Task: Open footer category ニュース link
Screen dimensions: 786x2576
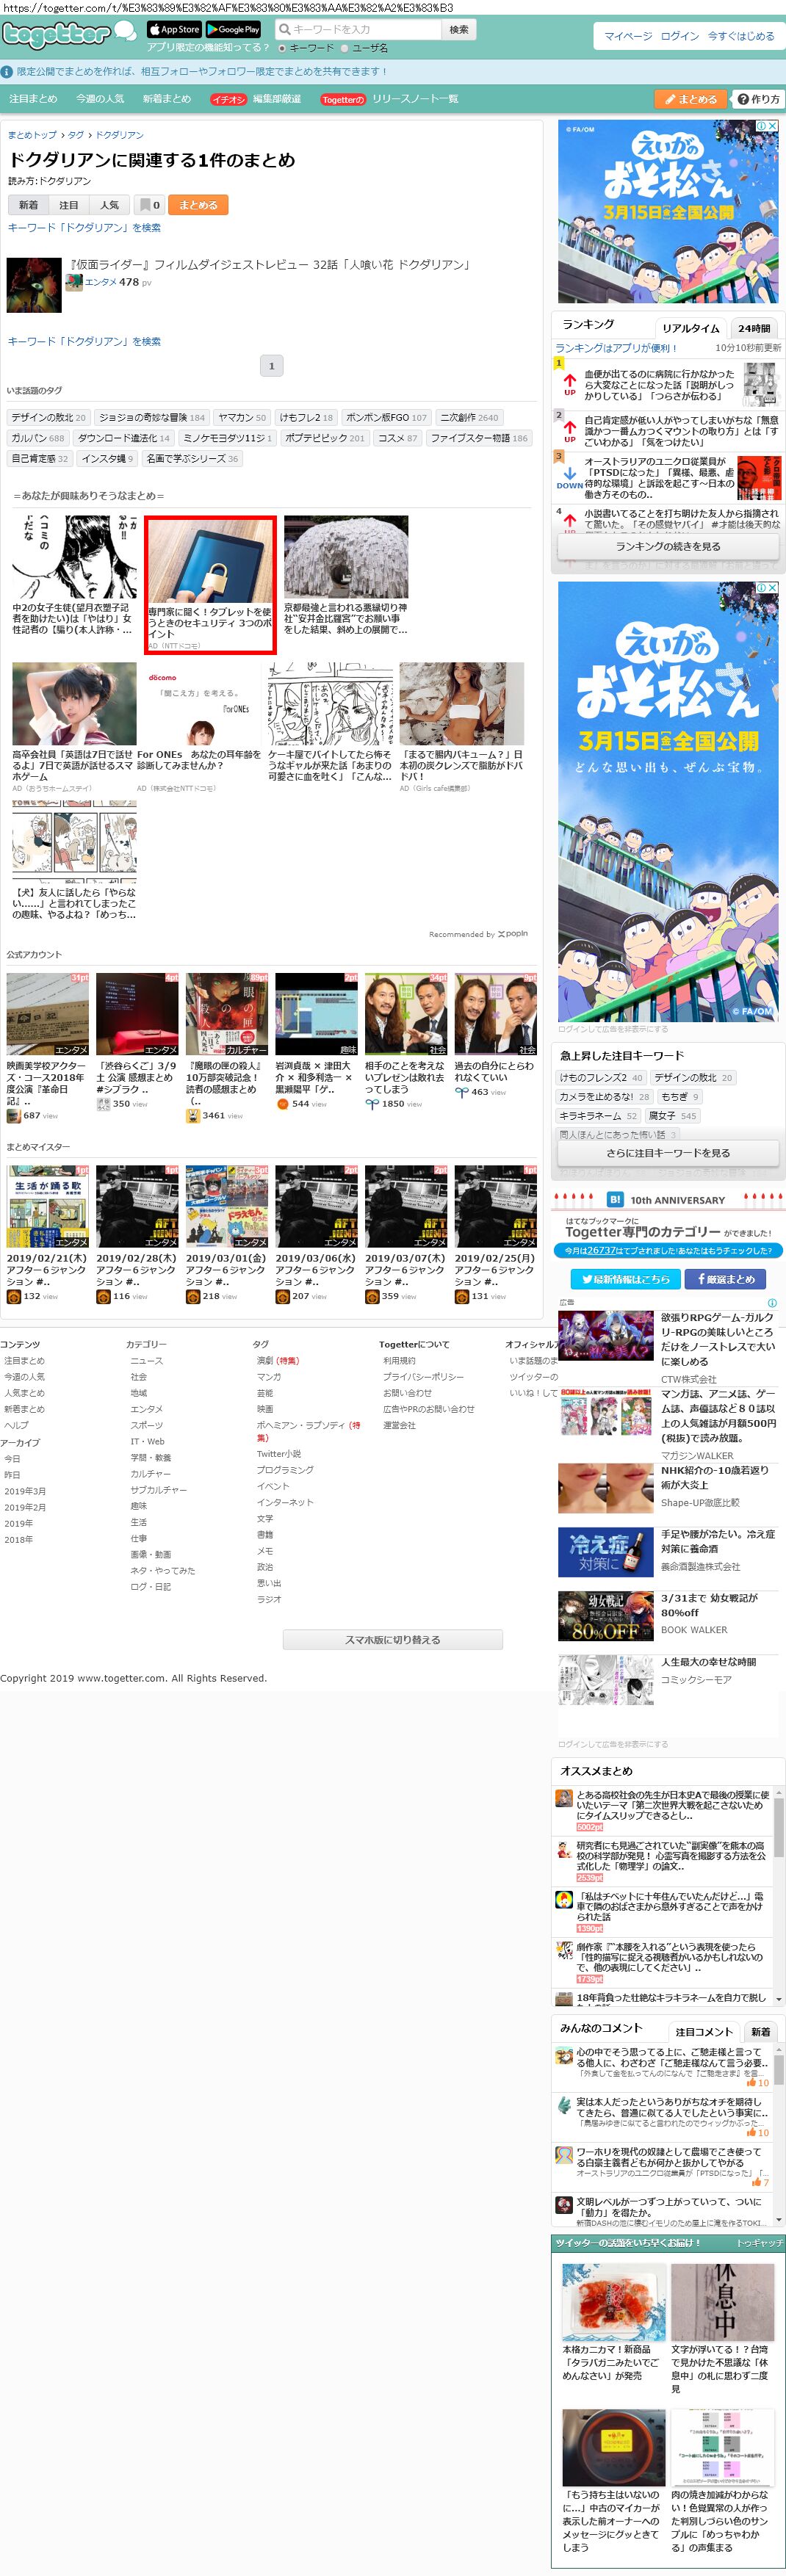Action: (x=146, y=1361)
